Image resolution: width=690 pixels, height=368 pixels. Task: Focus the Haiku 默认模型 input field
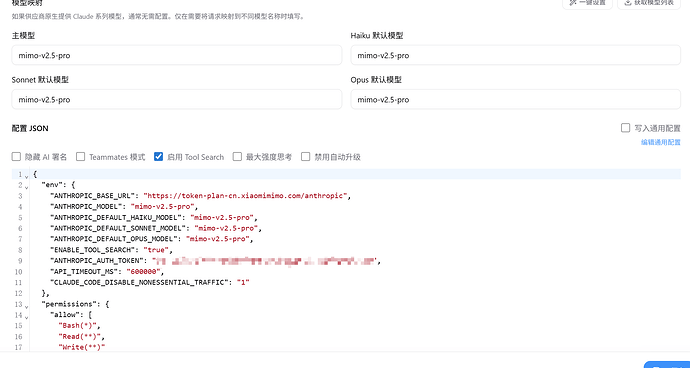pos(515,55)
